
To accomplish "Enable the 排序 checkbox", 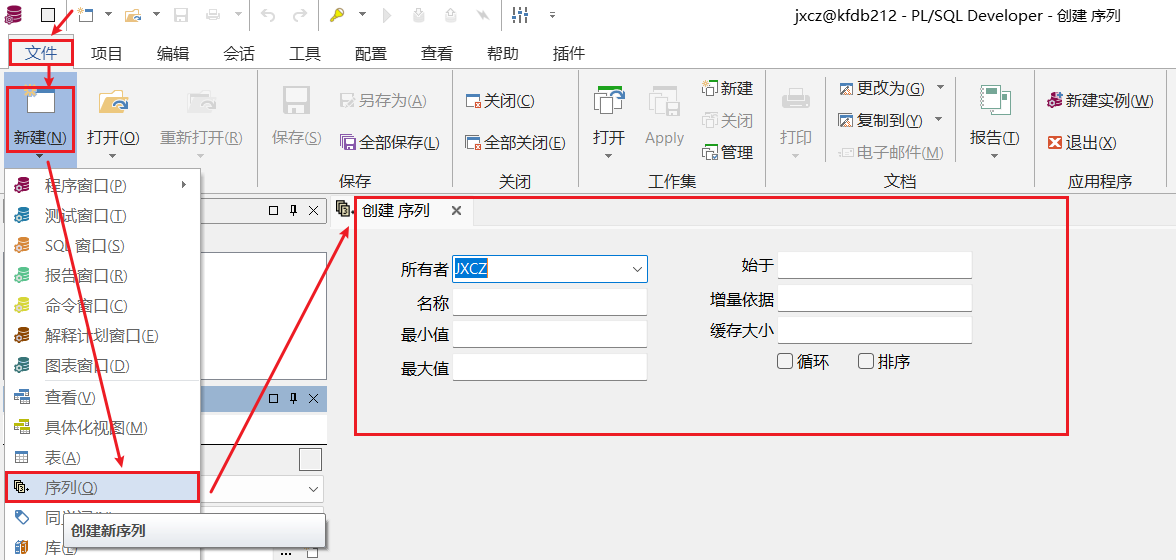I will click(866, 361).
